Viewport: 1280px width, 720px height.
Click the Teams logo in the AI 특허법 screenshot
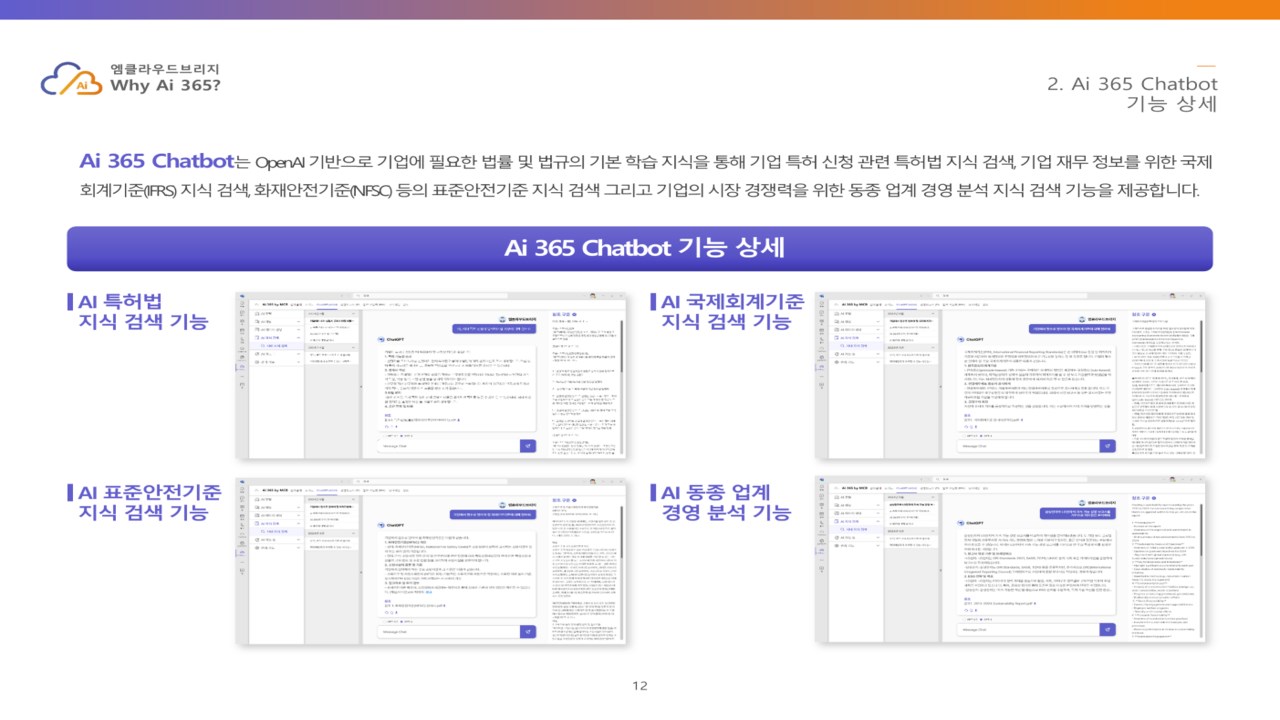pyautogui.click(x=242, y=295)
